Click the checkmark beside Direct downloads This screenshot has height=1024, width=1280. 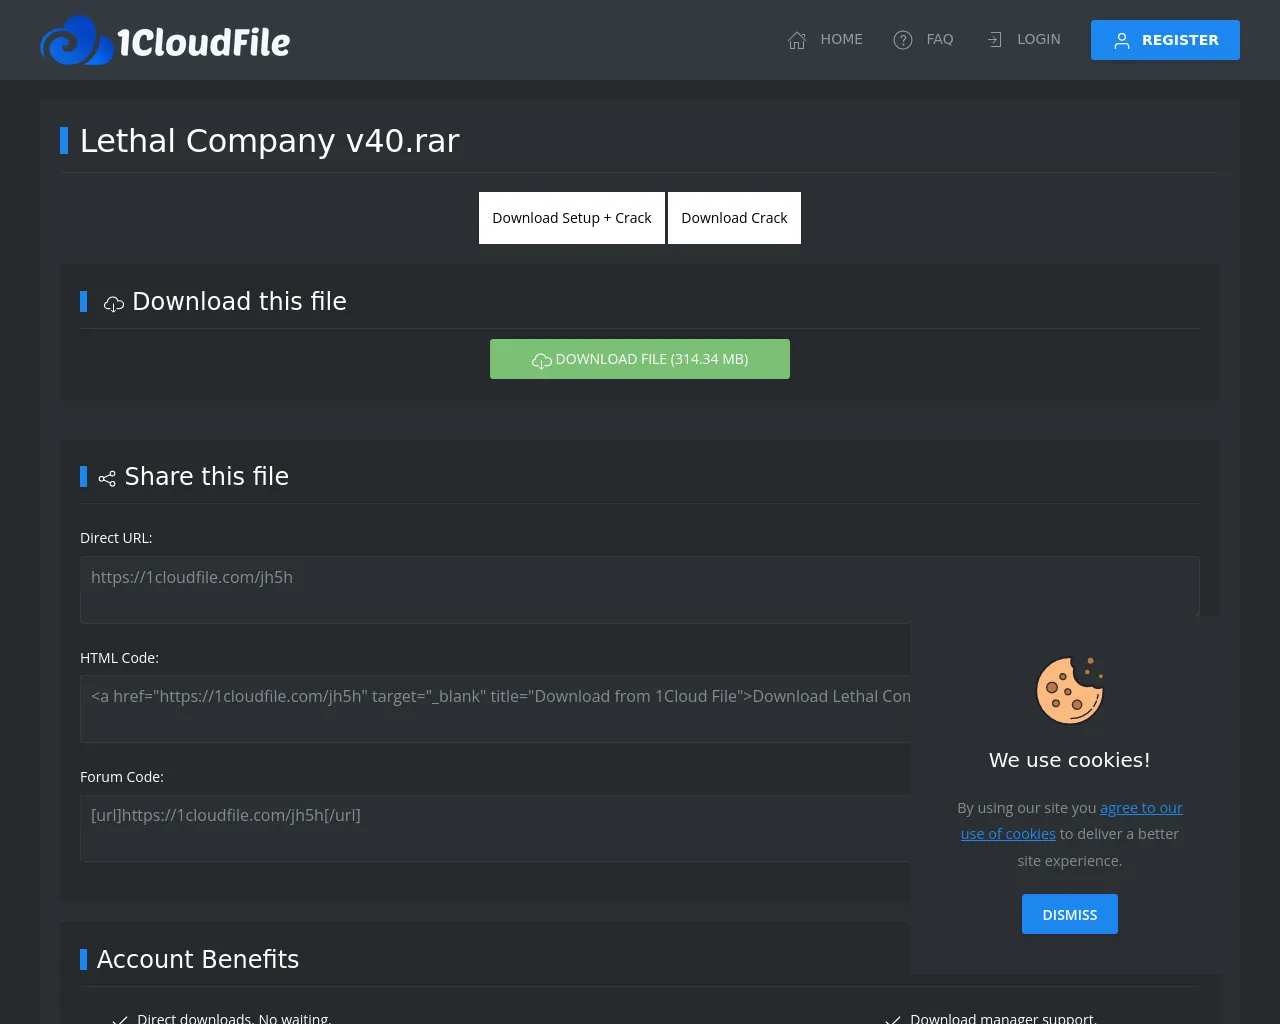120,1018
